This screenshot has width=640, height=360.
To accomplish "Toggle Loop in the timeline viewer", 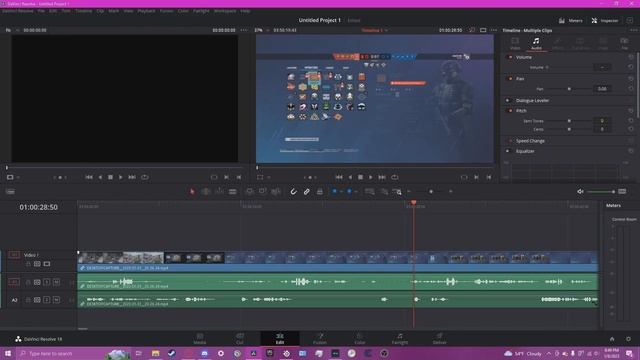I will (x=394, y=177).
